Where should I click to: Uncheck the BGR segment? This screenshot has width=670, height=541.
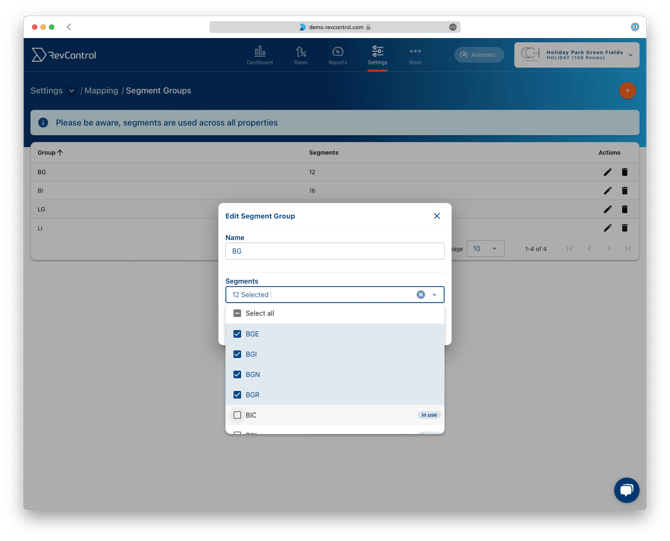tap(237, 395)
